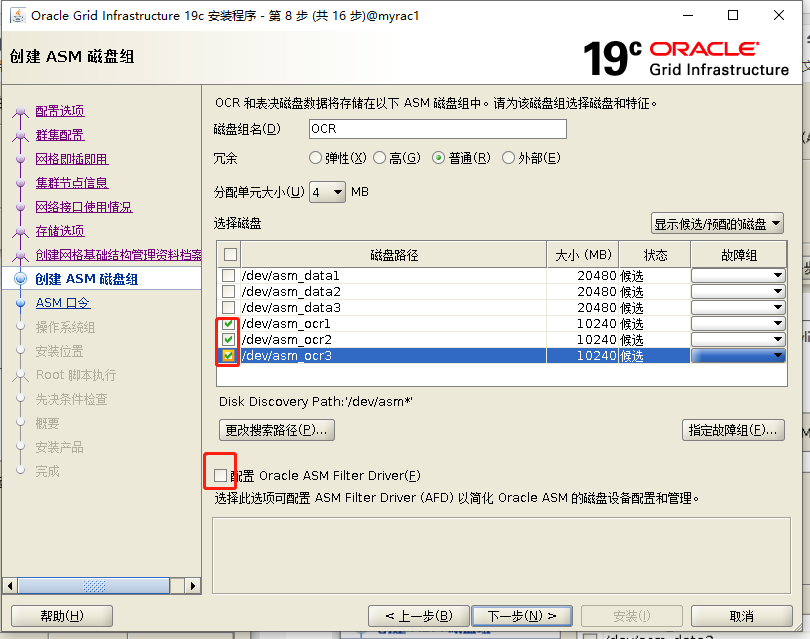810x639 pixels.
Task: Select the 外部(E) redundancy radio button
Action: 508,158
